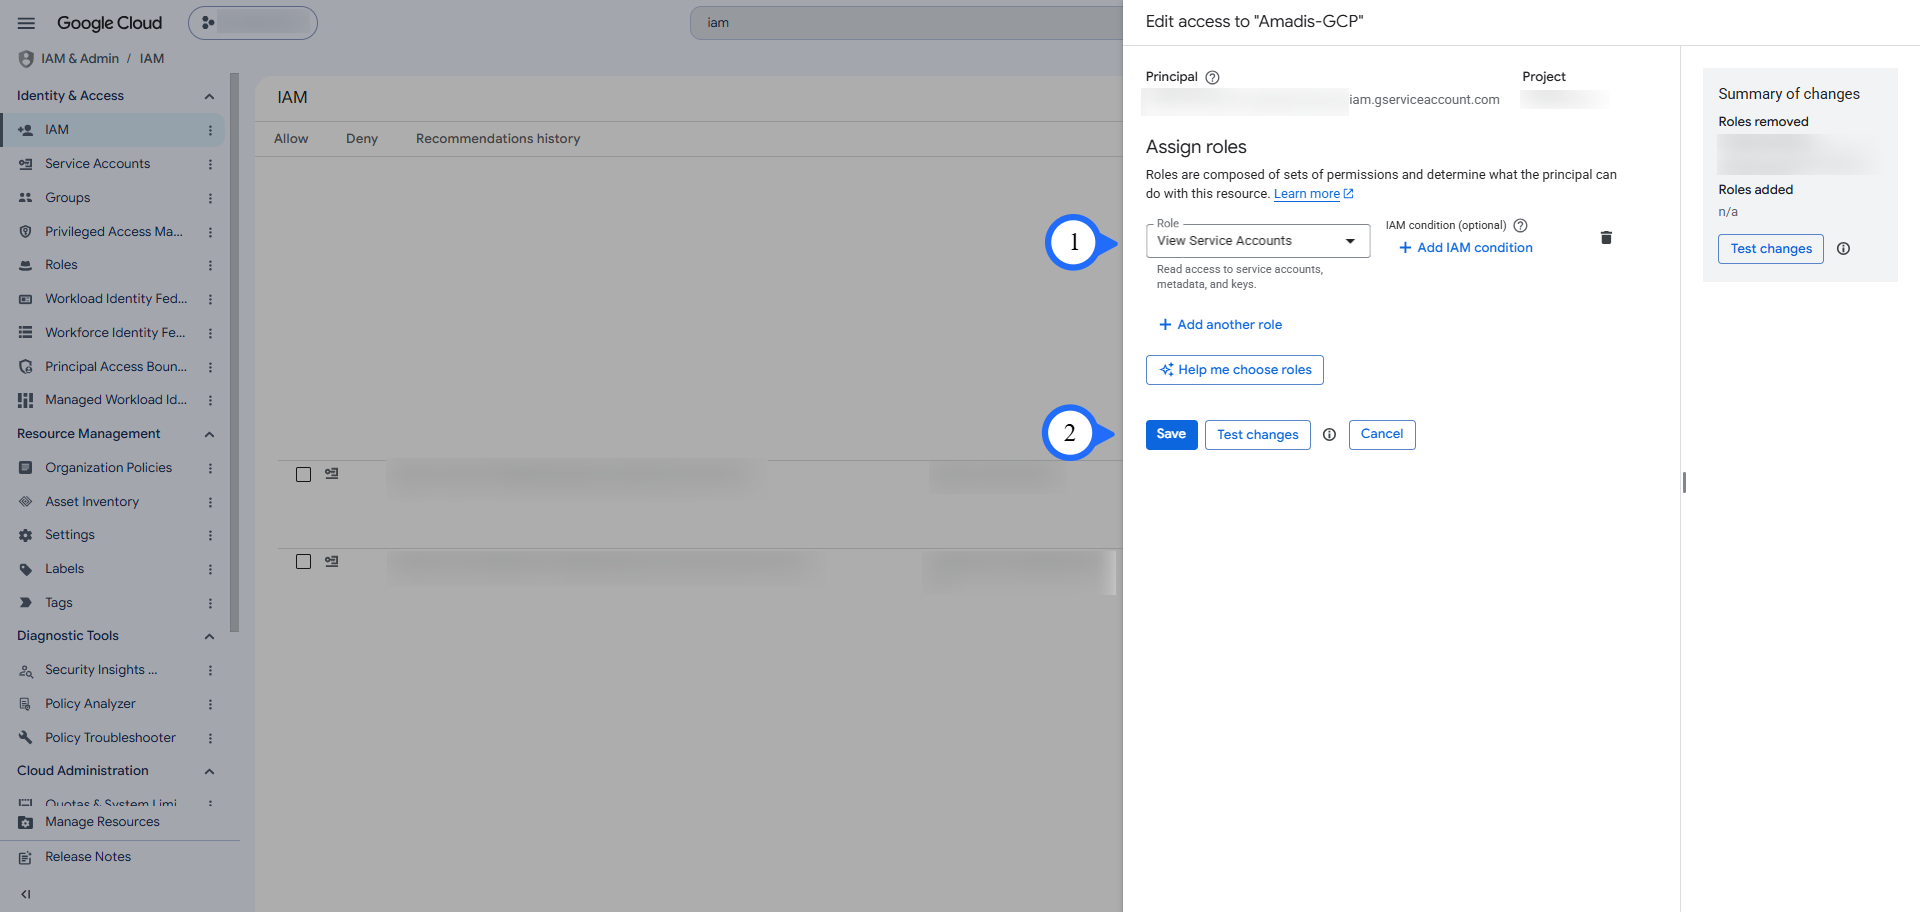Open Policy Troubleshooter in sidebar
The width and height of the screenshot is (1920, 912).
pos(110,738)
